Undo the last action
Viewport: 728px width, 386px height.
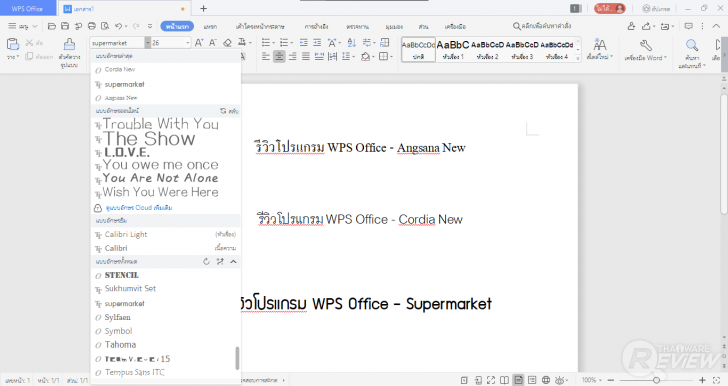[119, 26]
